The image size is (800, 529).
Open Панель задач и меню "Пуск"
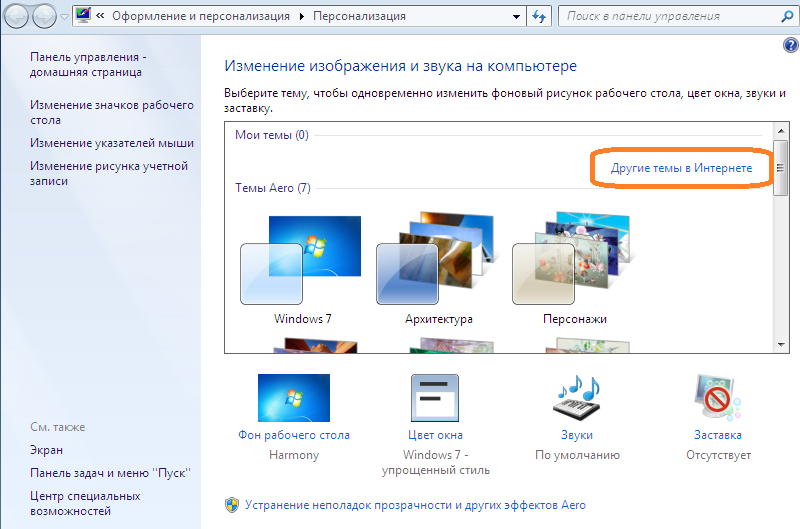click(x=110, y=473)
